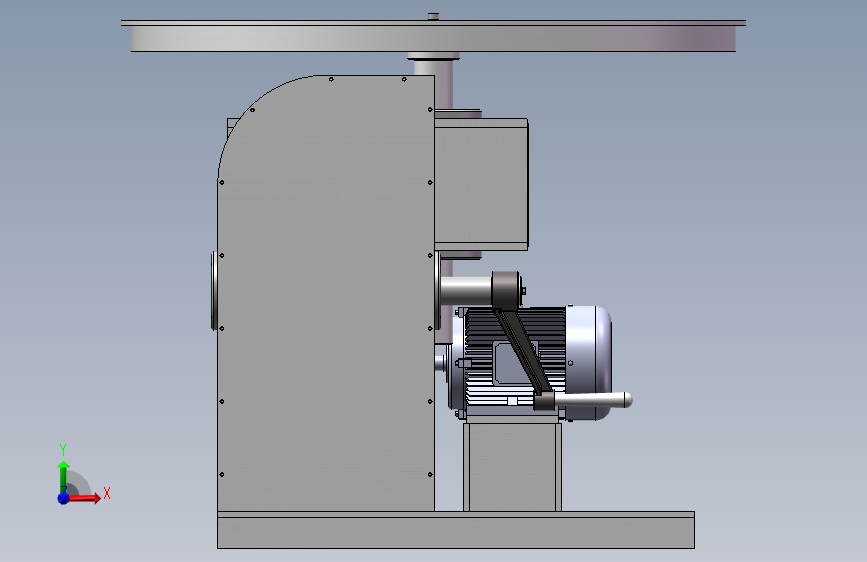Viewport: 867px width, 562px height.
Task: Select the lever's horizontal grip rod
Action: point(593,400)
